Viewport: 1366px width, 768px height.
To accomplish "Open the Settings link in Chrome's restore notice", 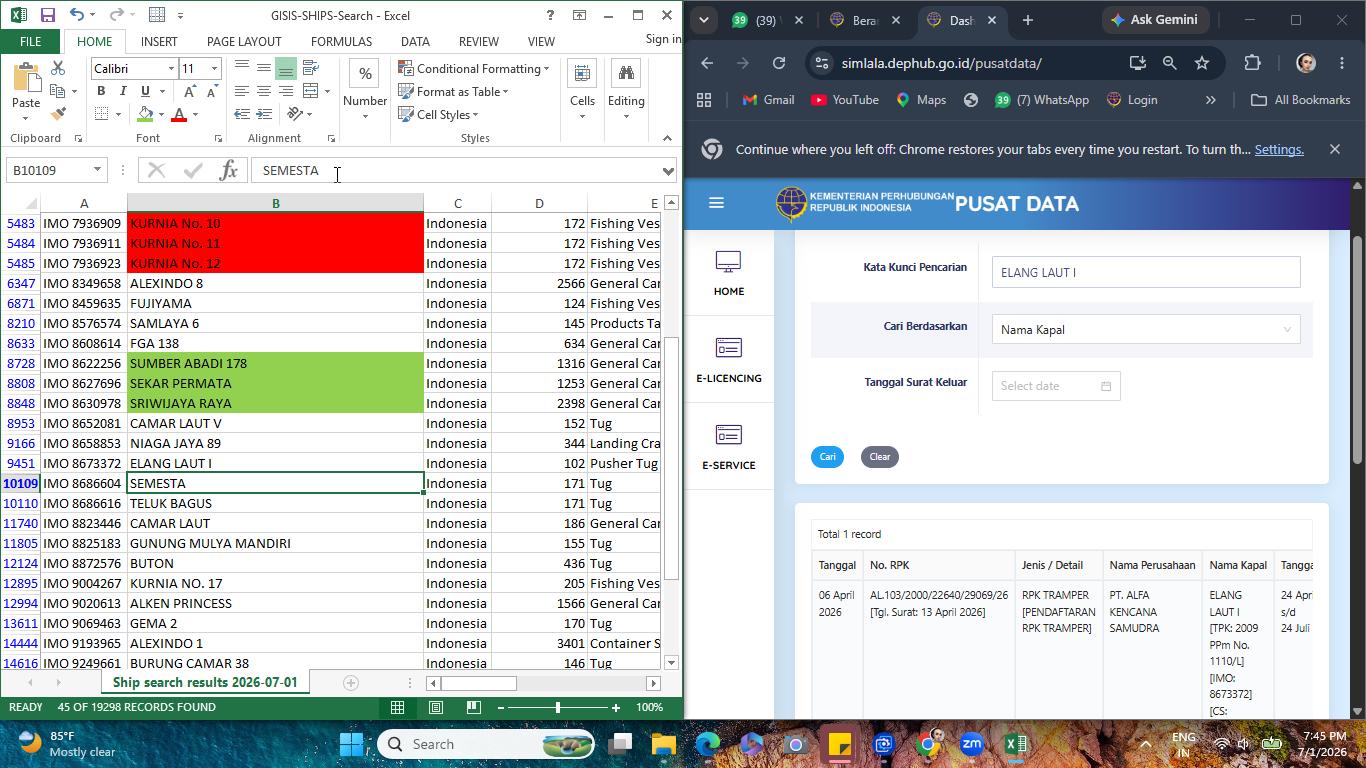I will [x=1279, y=149].
